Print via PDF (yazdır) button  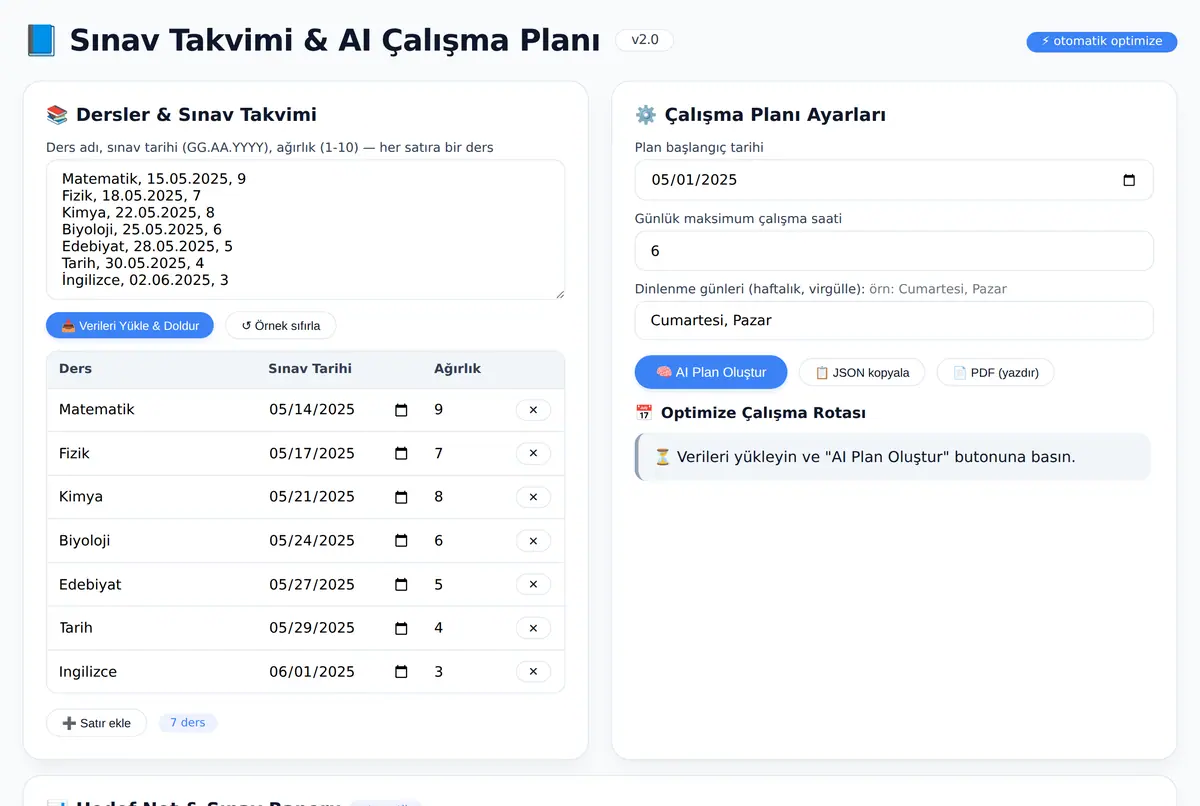[x=995, y=372]
